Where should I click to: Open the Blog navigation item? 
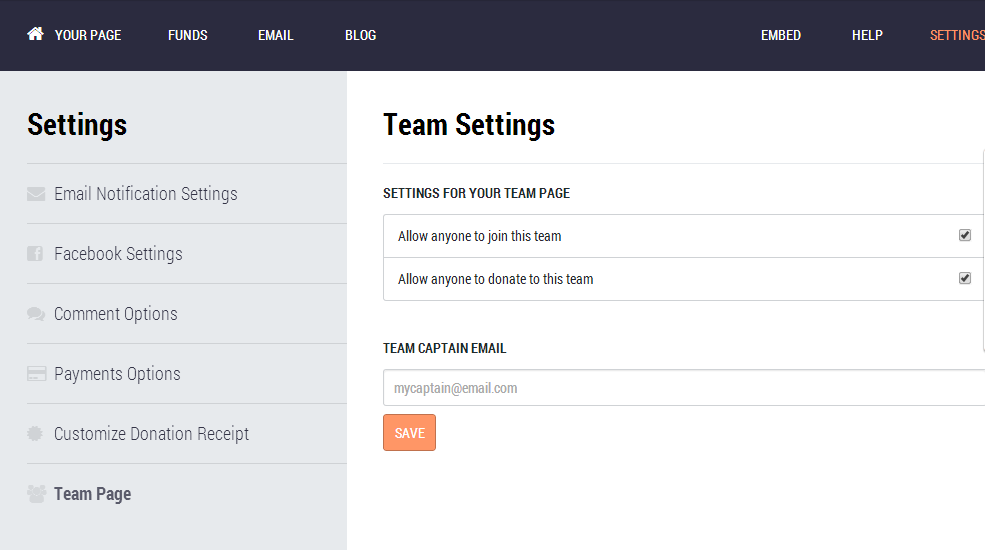coord(361,35)
